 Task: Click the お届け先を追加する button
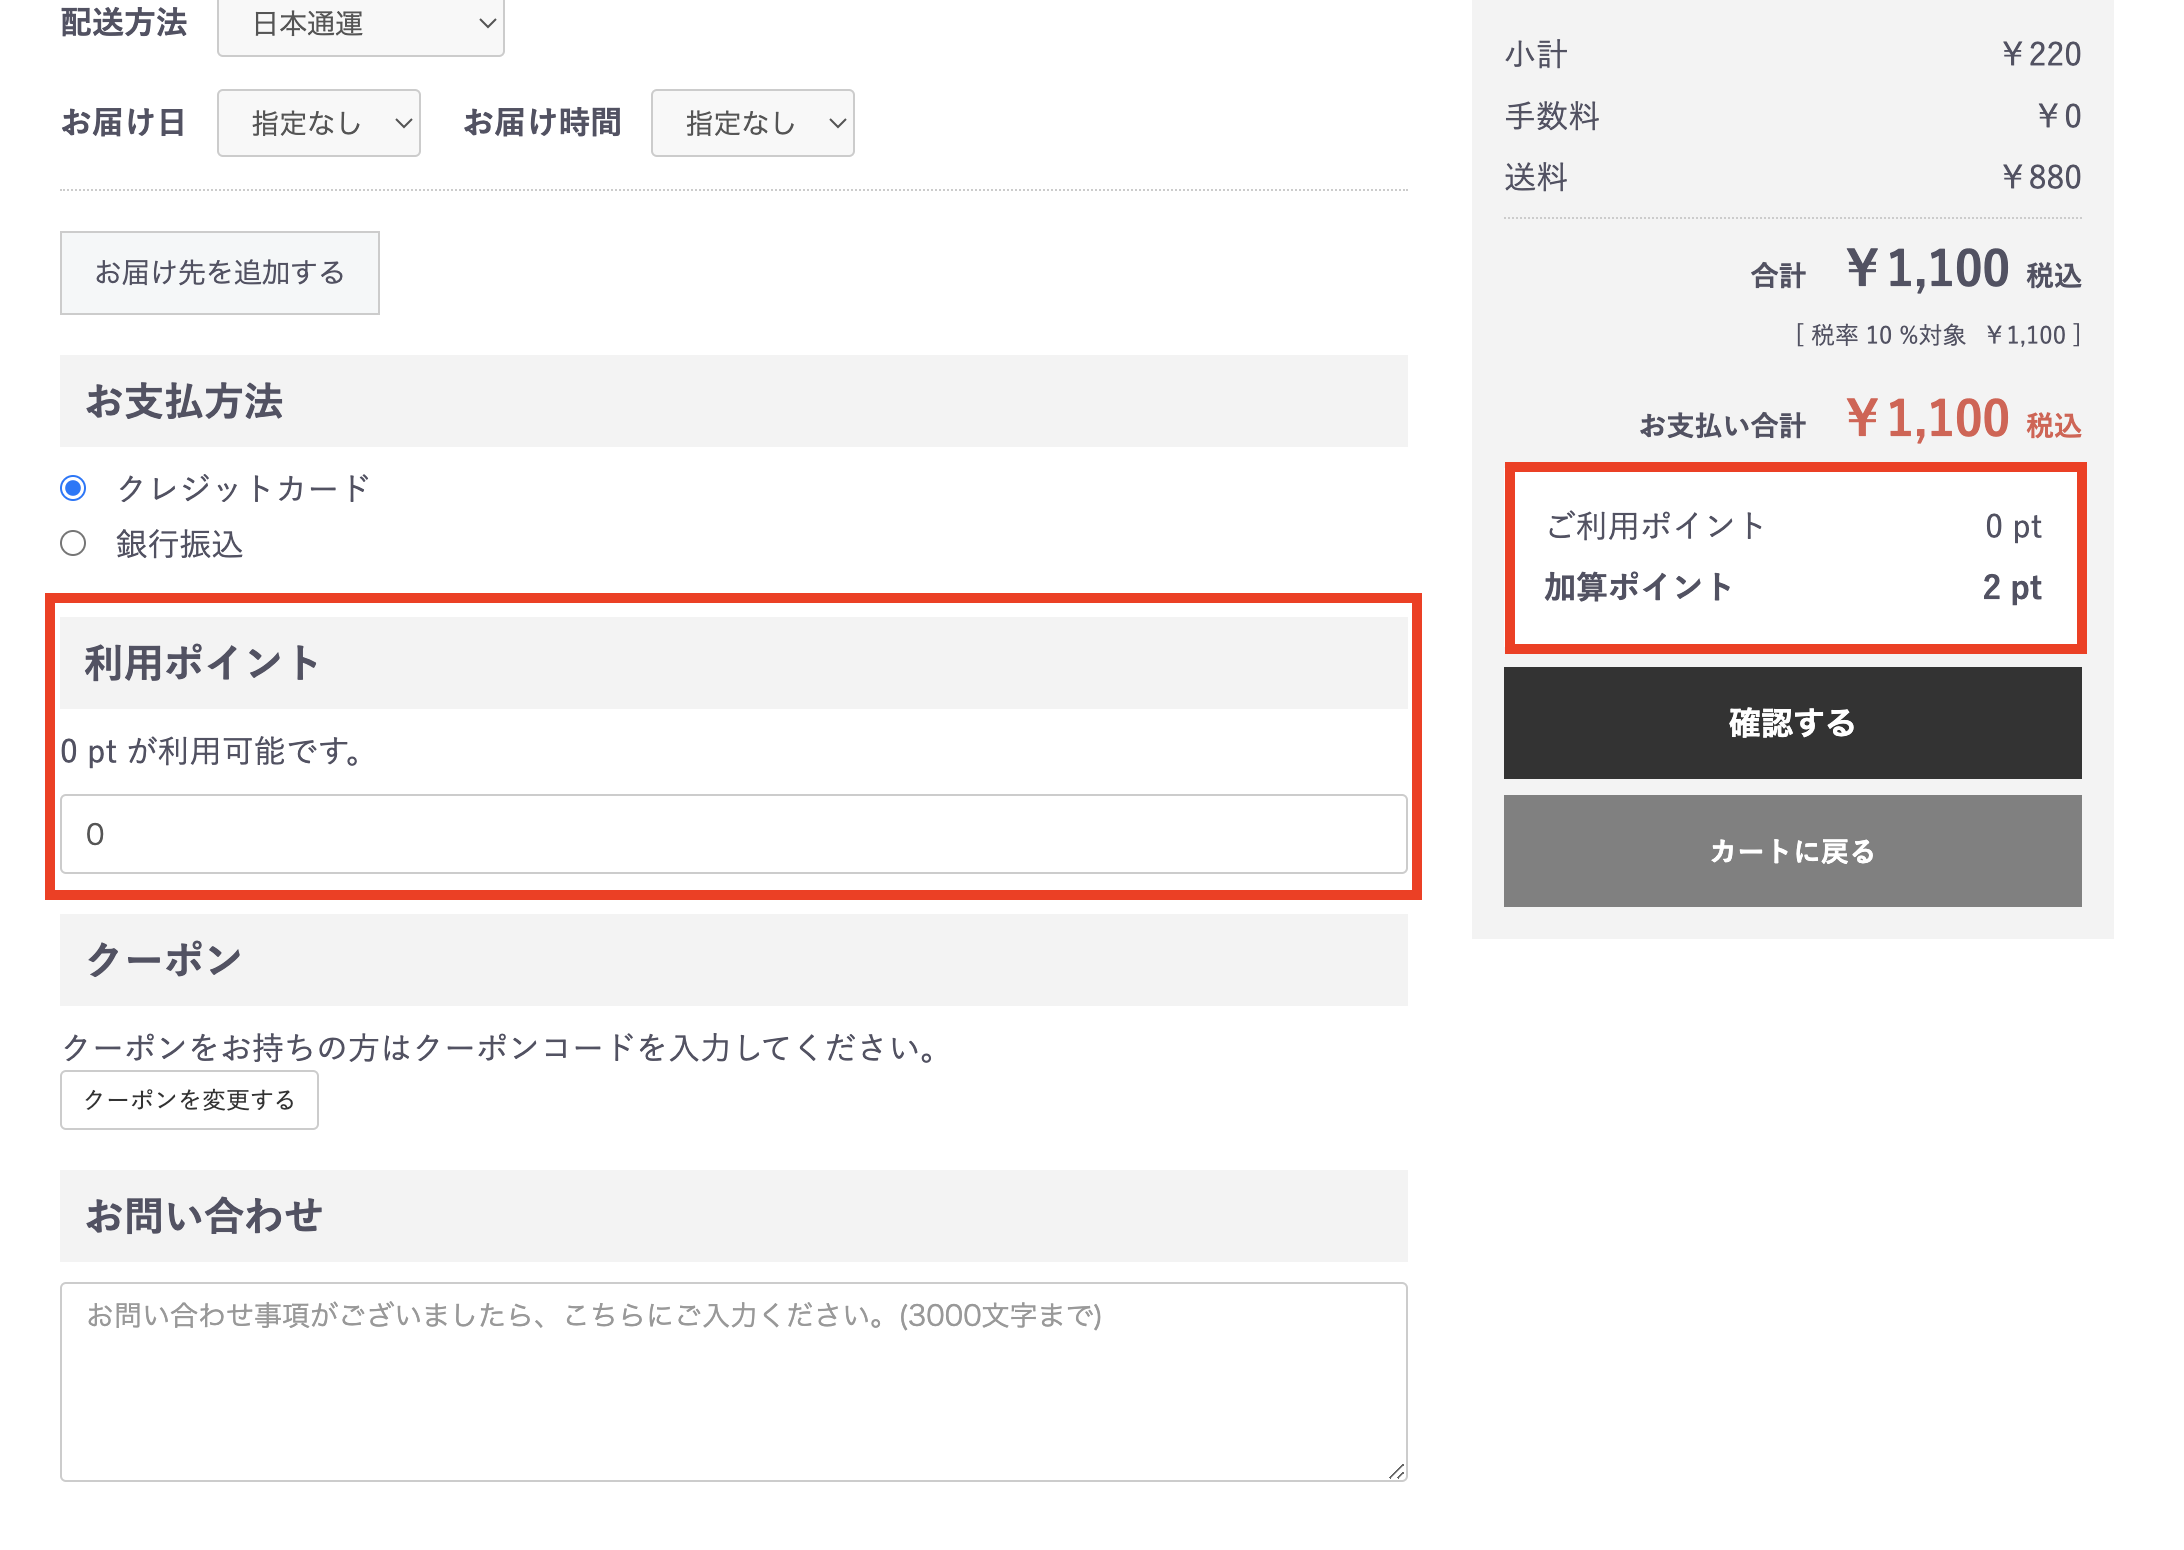(x=220, y=273)
